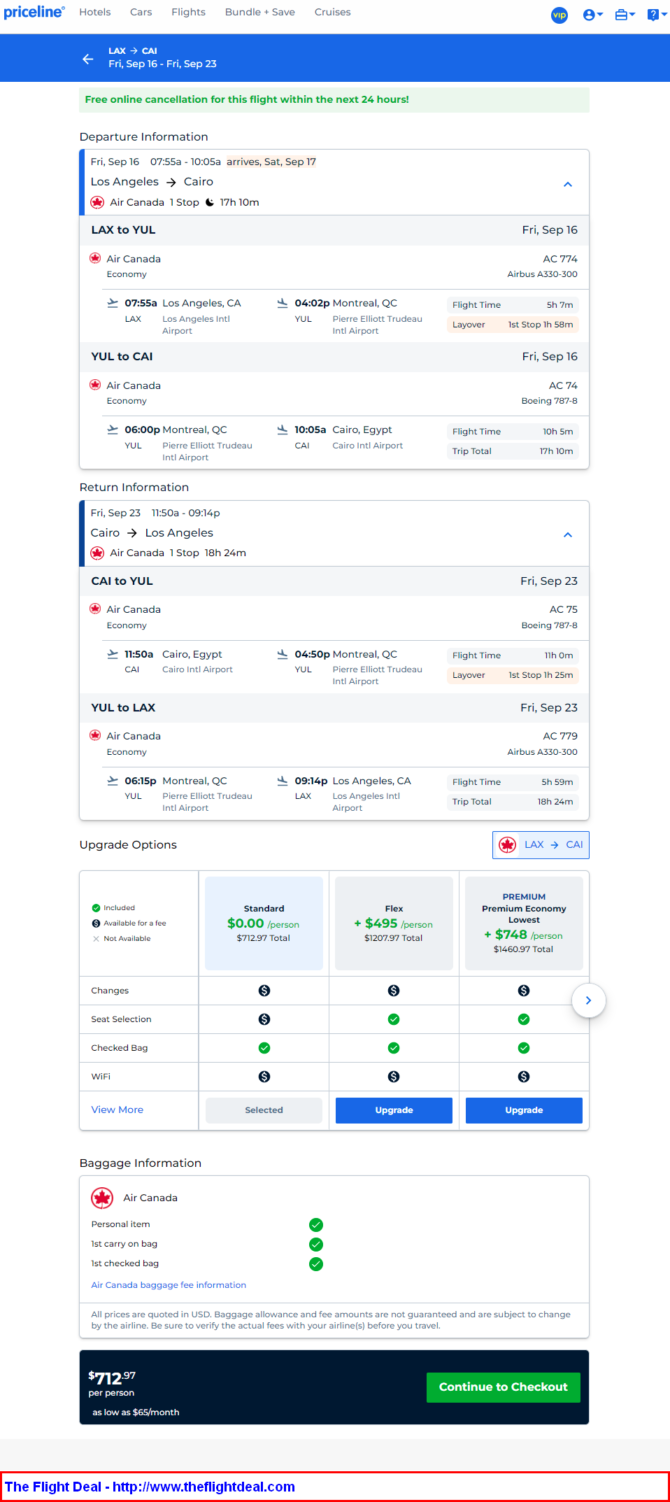Go to the Flights section
The width and height of the screenshot is (670, 1502).
[188, 12]
